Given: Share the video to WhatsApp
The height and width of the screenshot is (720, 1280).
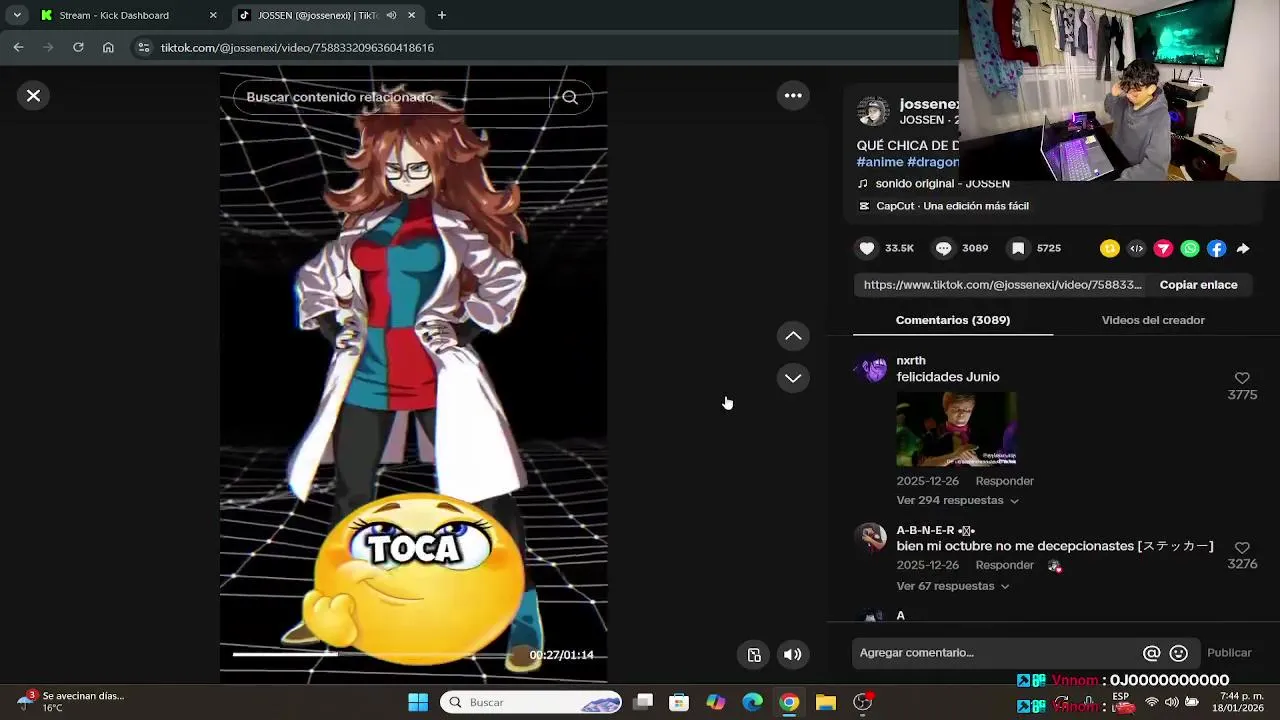Looking at the screenshot, I should (1190, 249).
